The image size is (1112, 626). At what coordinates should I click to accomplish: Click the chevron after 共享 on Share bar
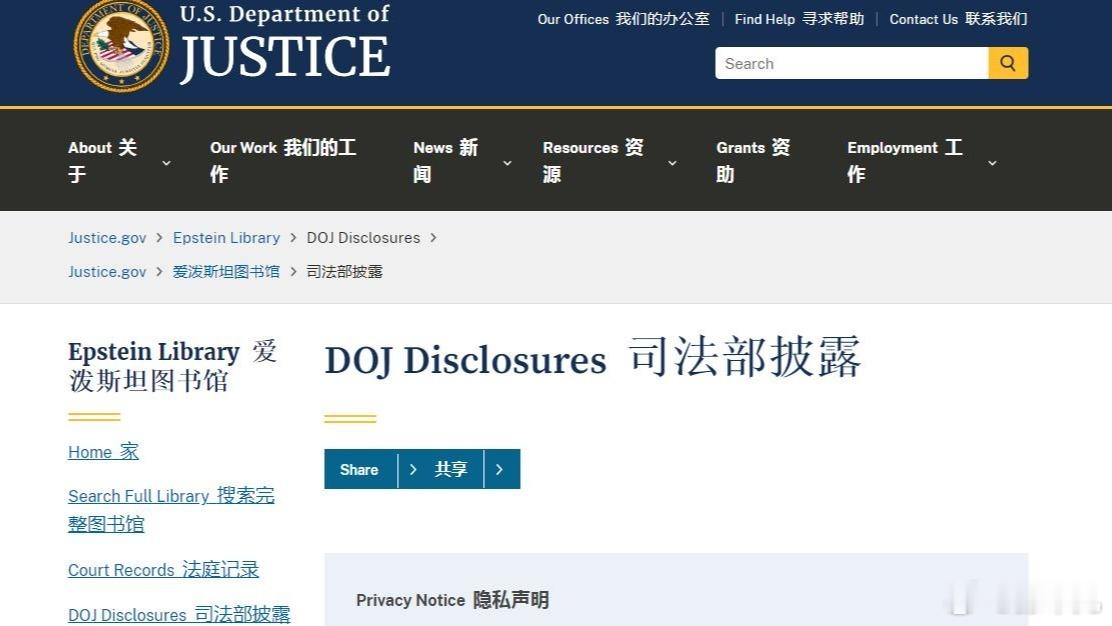tap(499, 469)
